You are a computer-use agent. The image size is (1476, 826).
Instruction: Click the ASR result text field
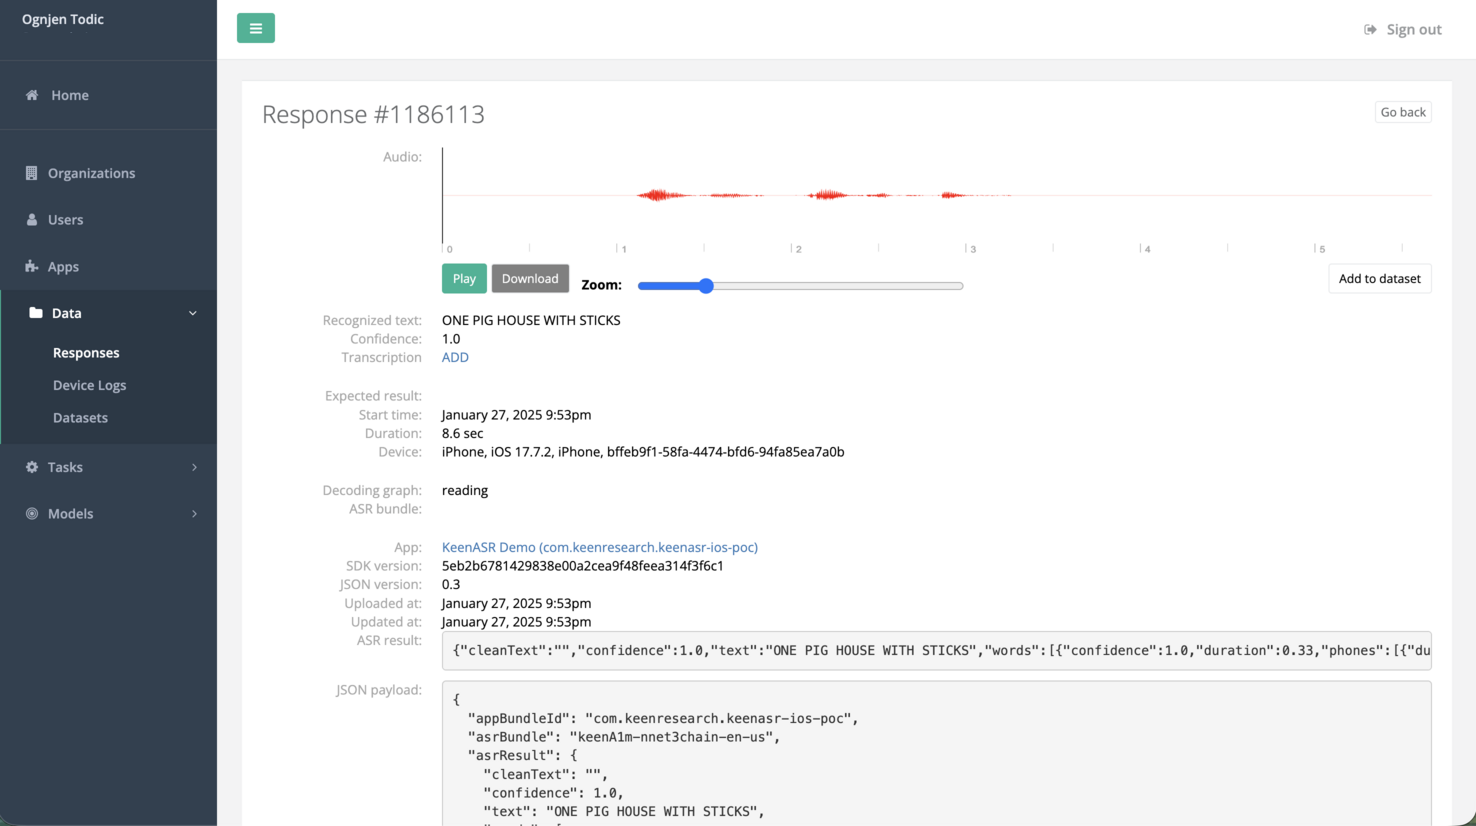936,651
